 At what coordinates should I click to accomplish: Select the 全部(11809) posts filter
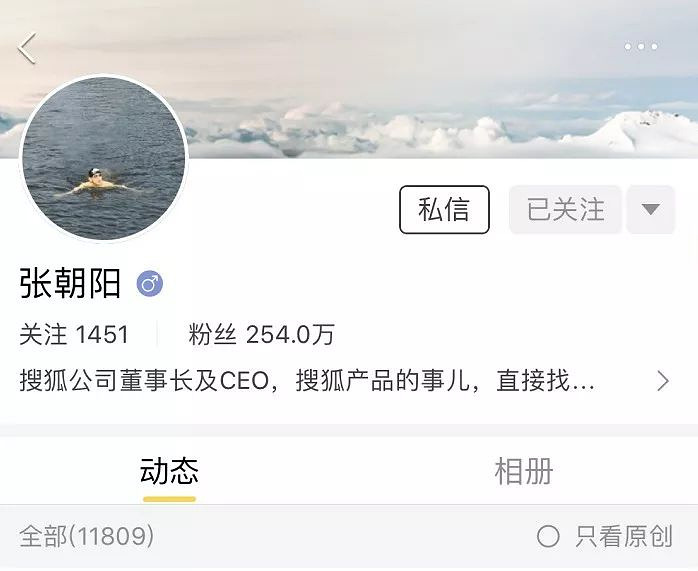click(x=87, y=536)
